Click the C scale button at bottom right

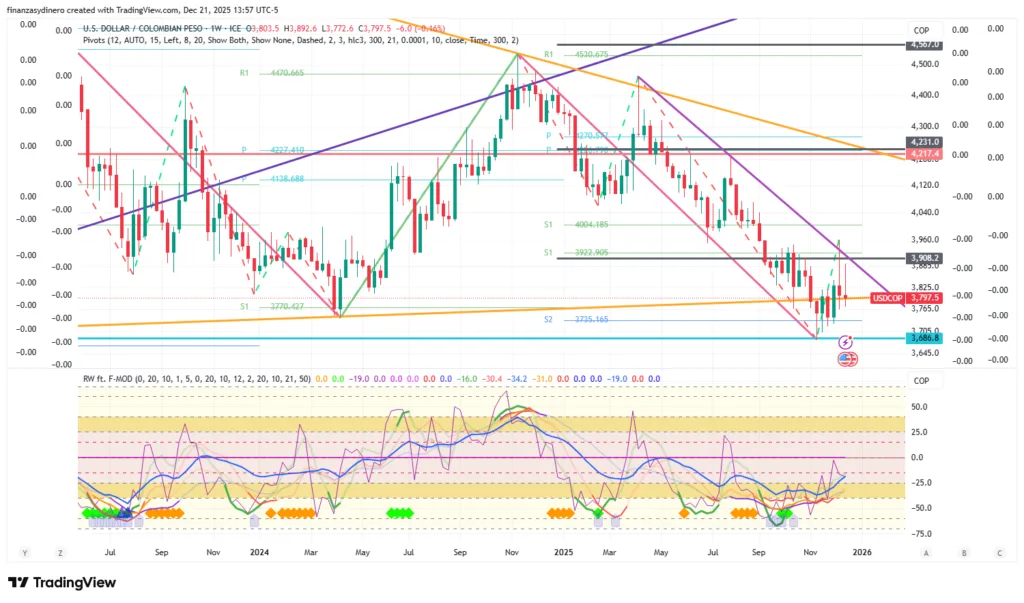tap(999, 552)
